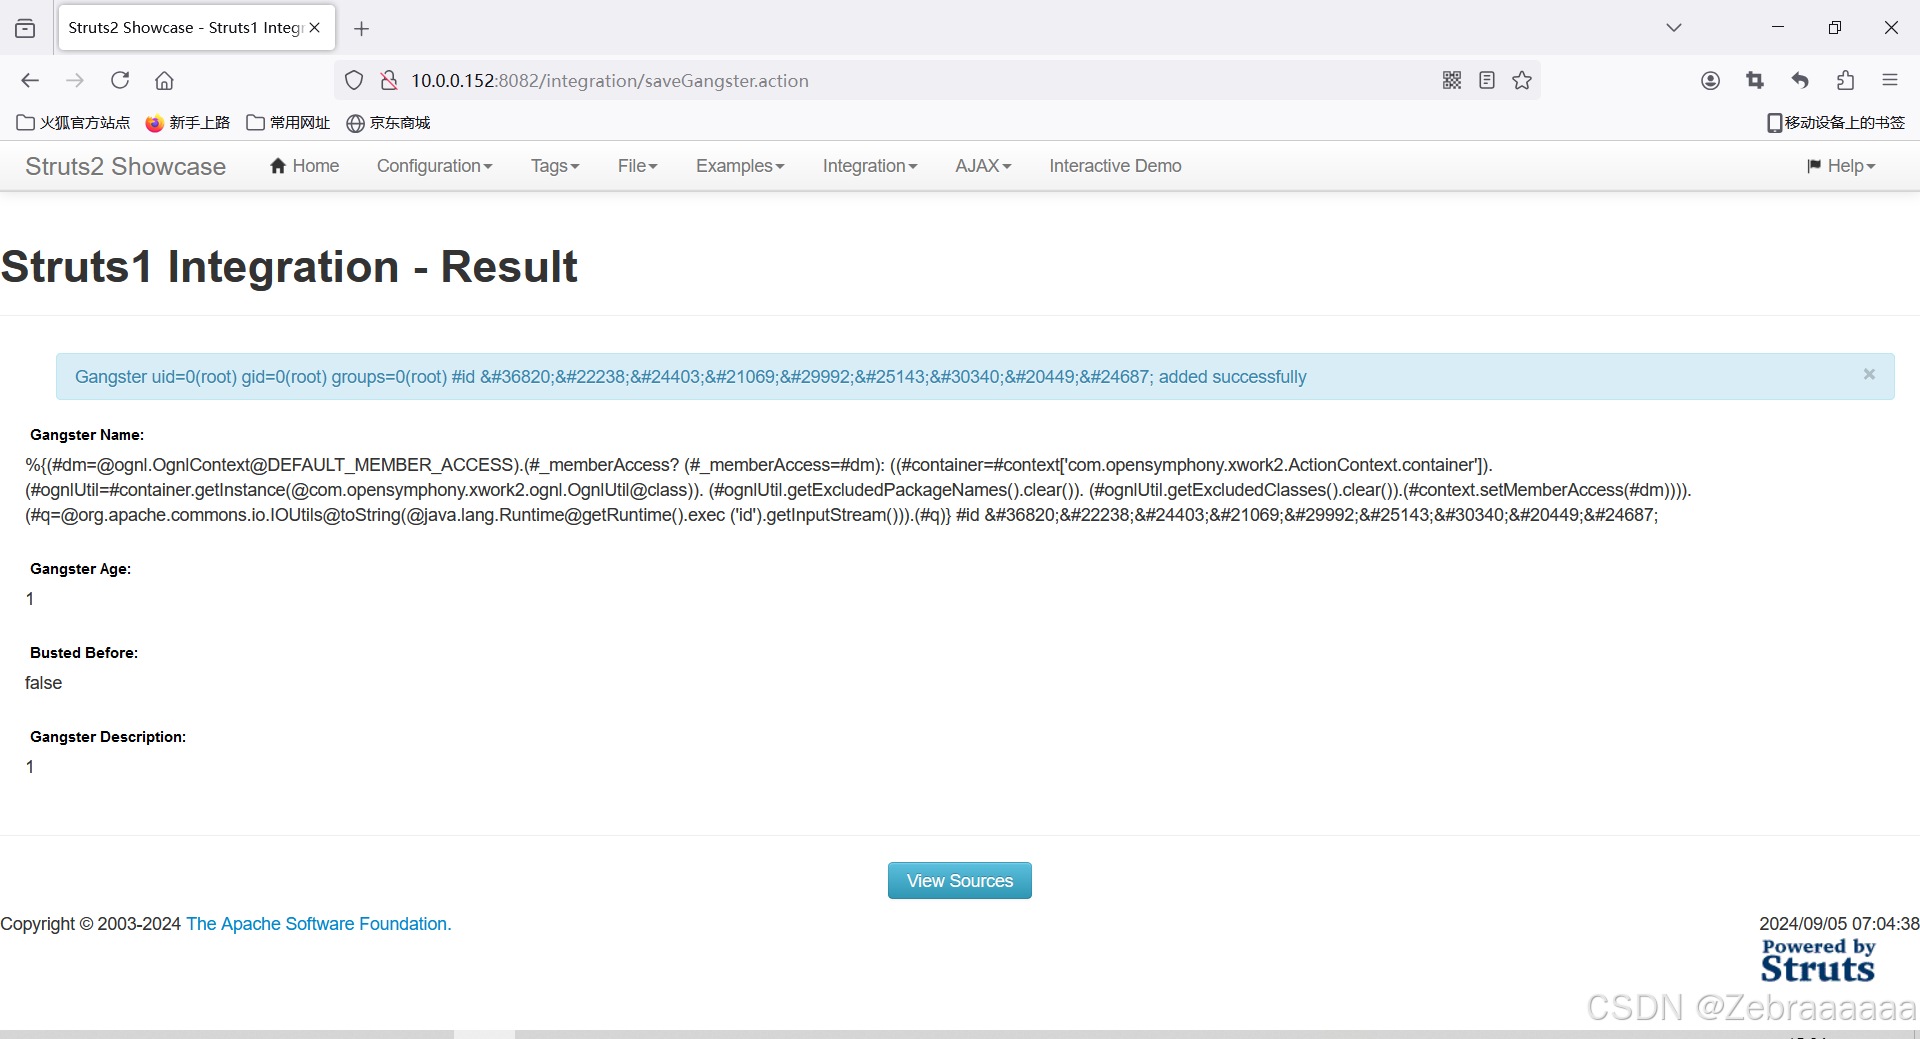The width and height of the screenshot is (1920, 1039).
Task: Click the horizontal scrollbar at page bottom
Action: (960, 1034)
